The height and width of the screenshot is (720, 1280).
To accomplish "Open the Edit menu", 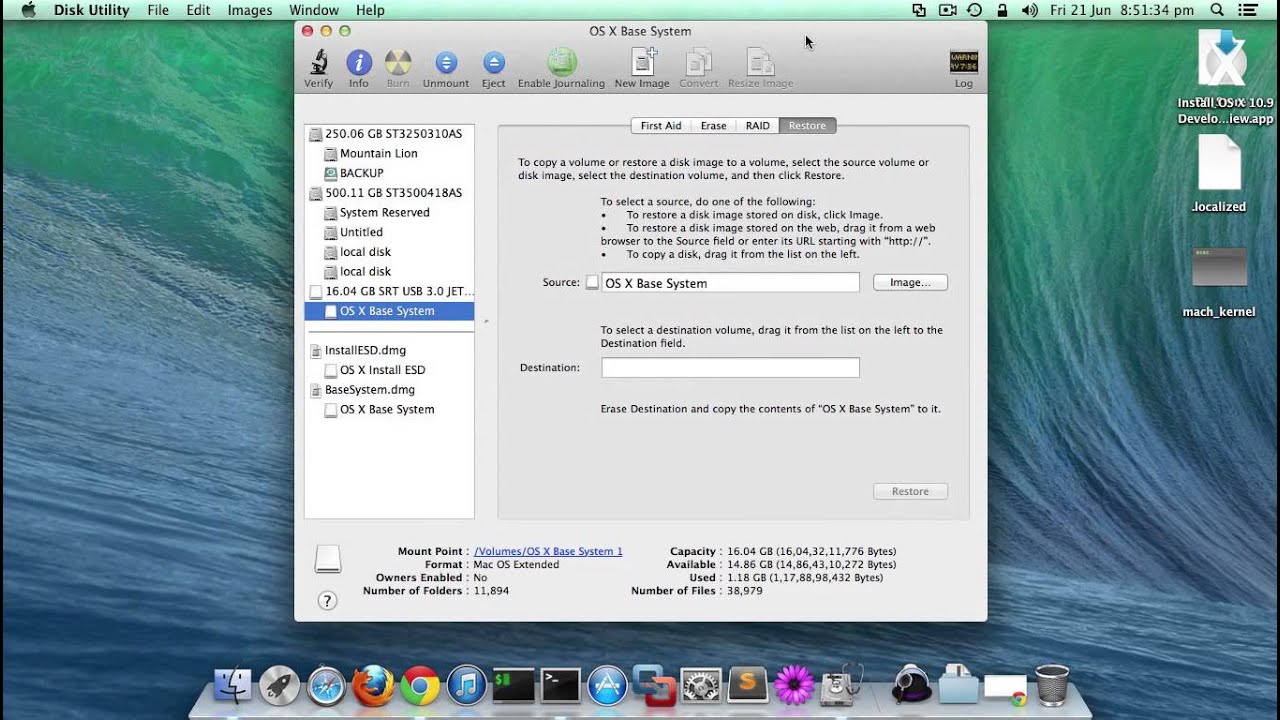I will [x=198, y=10].
